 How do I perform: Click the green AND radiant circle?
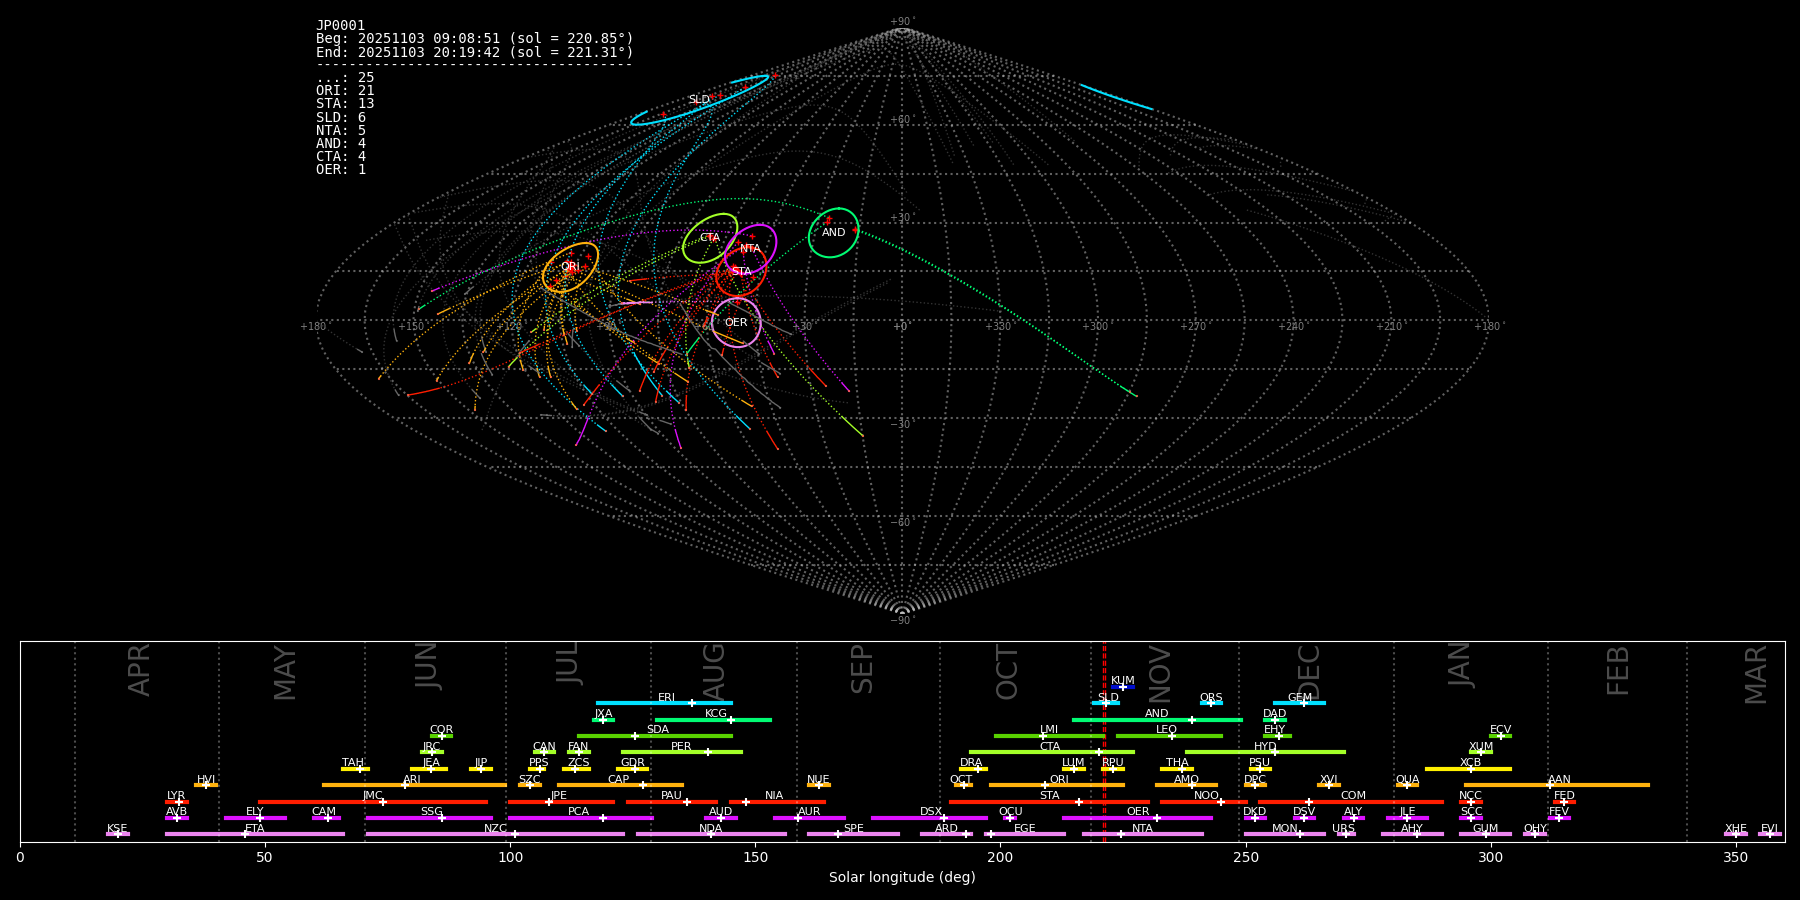pos(833,233)
